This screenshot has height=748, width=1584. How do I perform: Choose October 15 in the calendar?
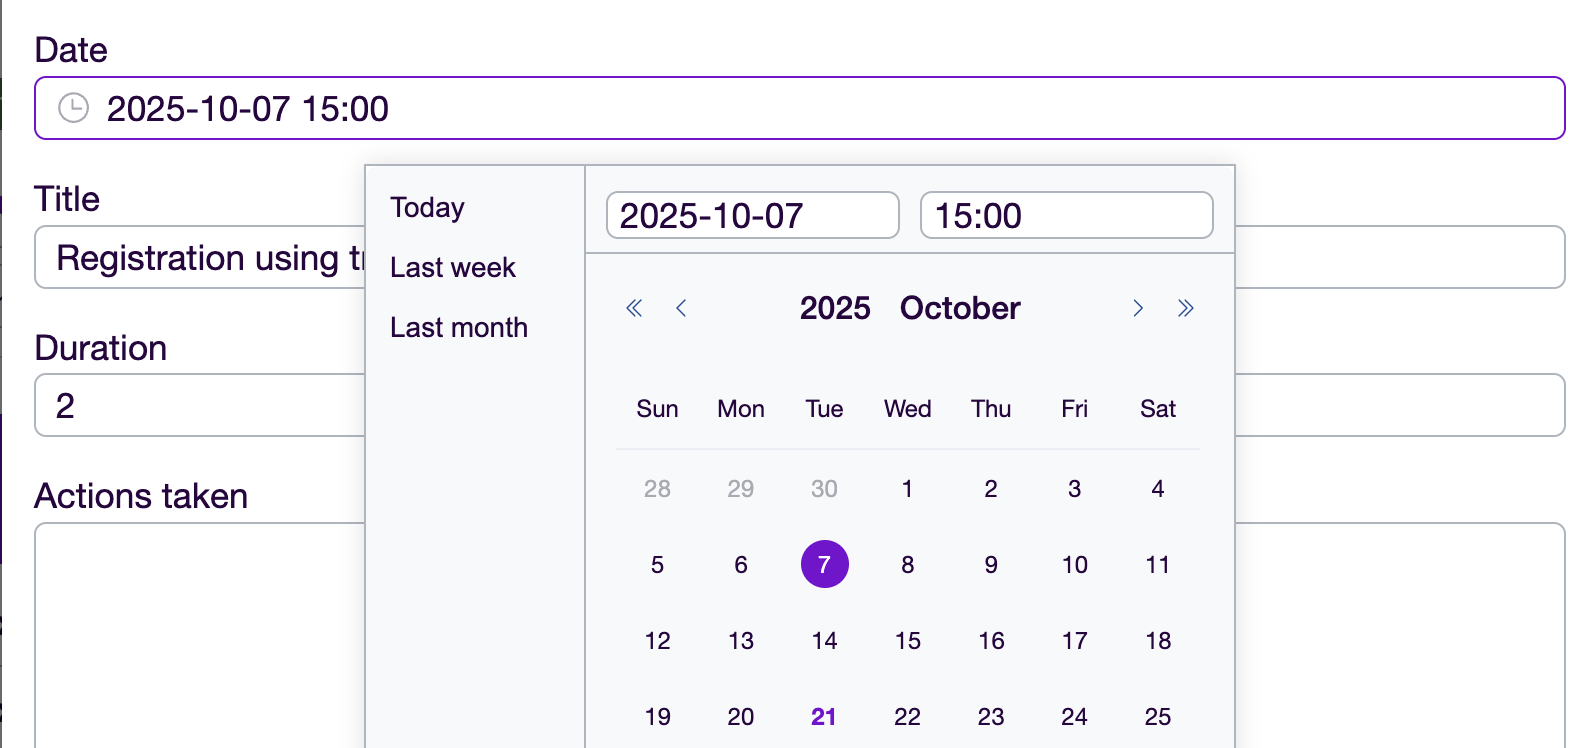pos(908,641)
